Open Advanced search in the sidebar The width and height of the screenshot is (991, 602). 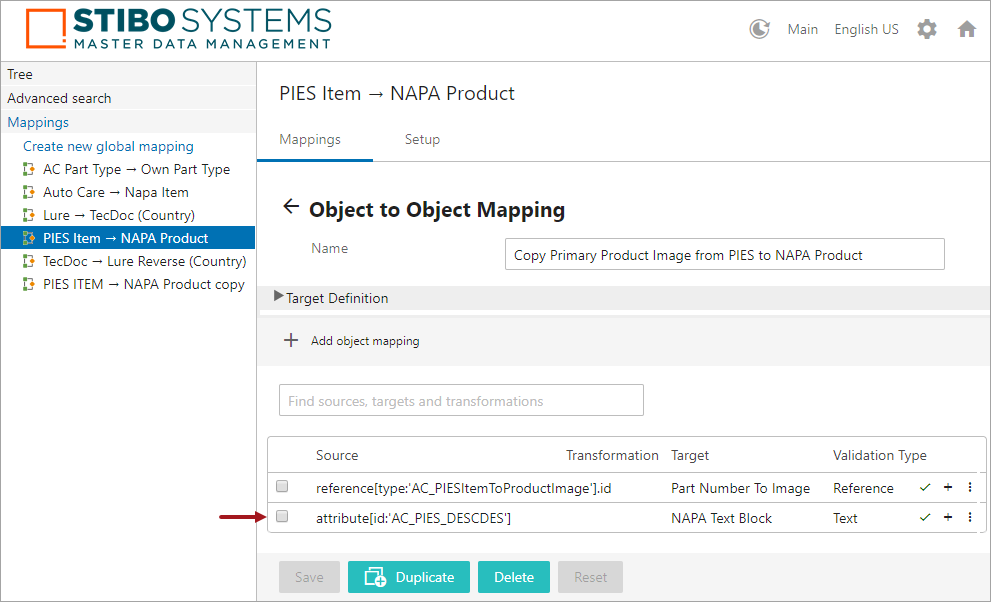coord(128,98)
